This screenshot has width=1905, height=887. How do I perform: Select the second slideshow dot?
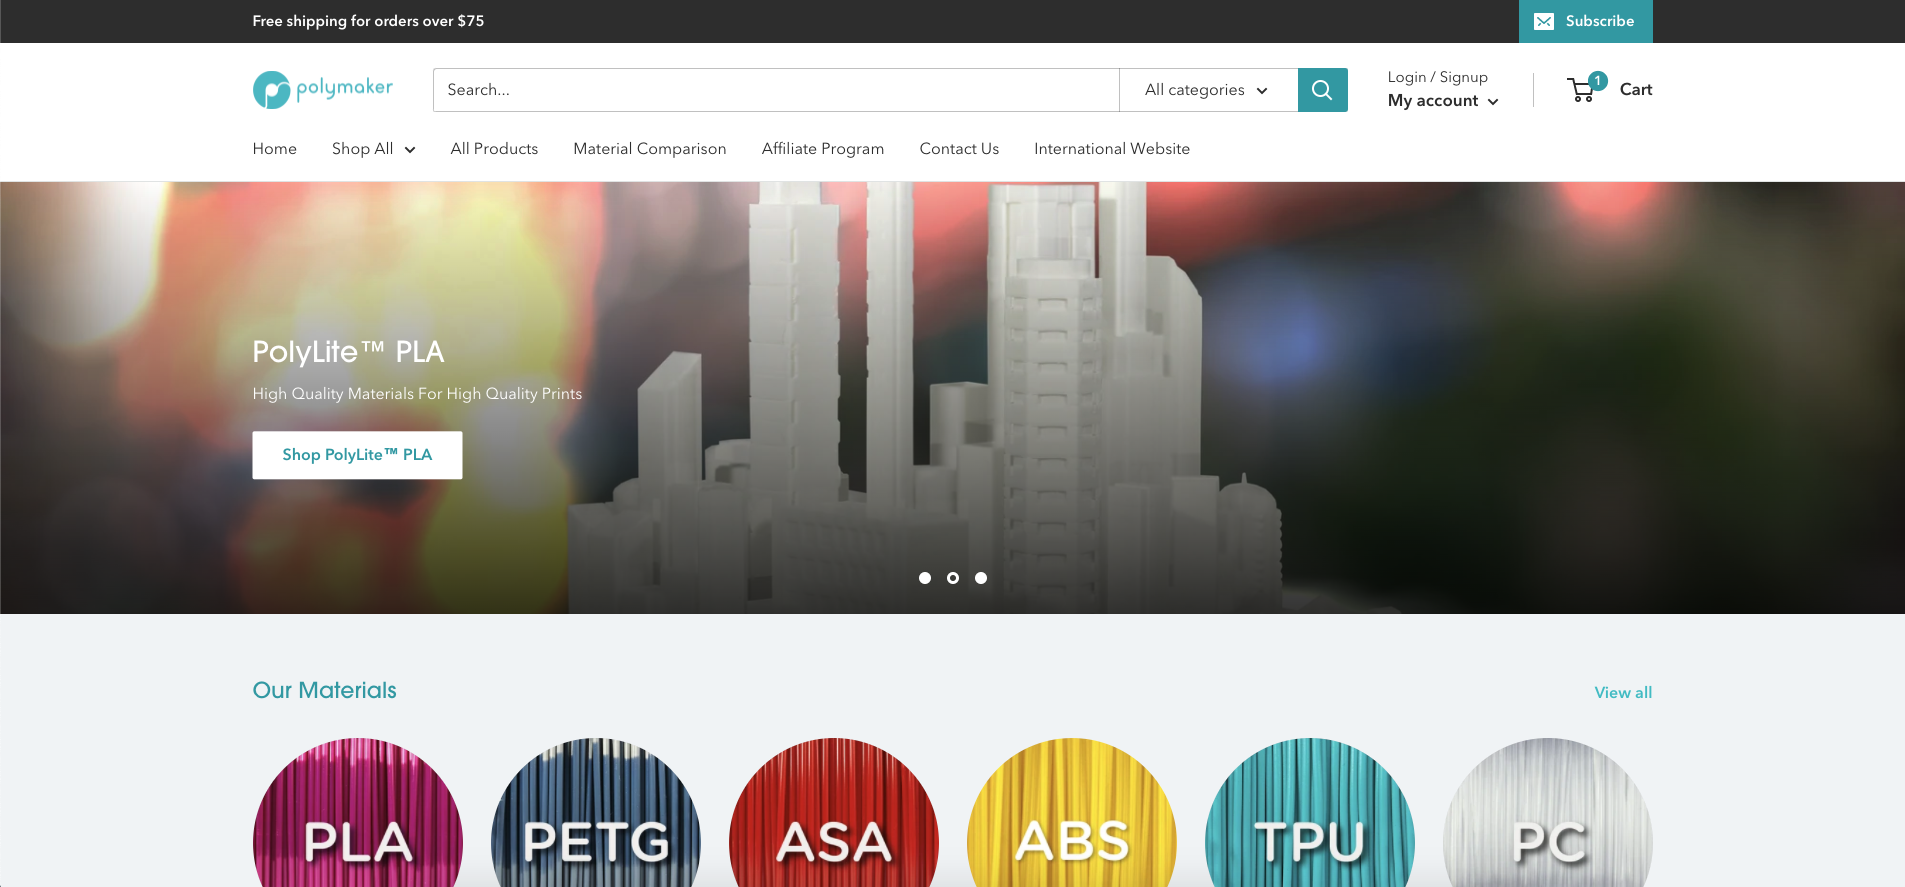point(953,578)
